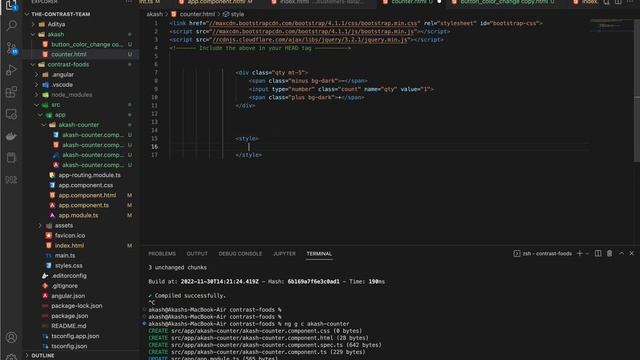
Task: Open the Accounts menu icon
Action: tap(11, 337)
